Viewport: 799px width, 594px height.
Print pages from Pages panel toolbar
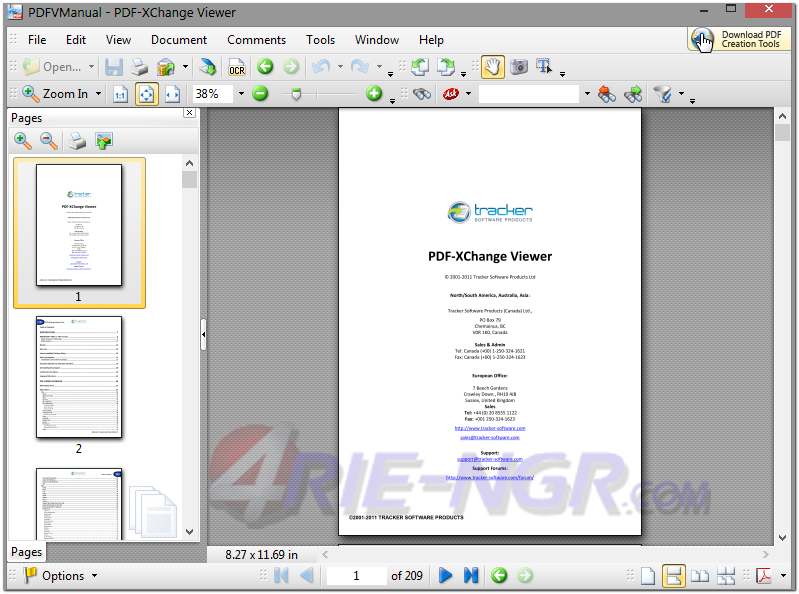click(77, 141)
